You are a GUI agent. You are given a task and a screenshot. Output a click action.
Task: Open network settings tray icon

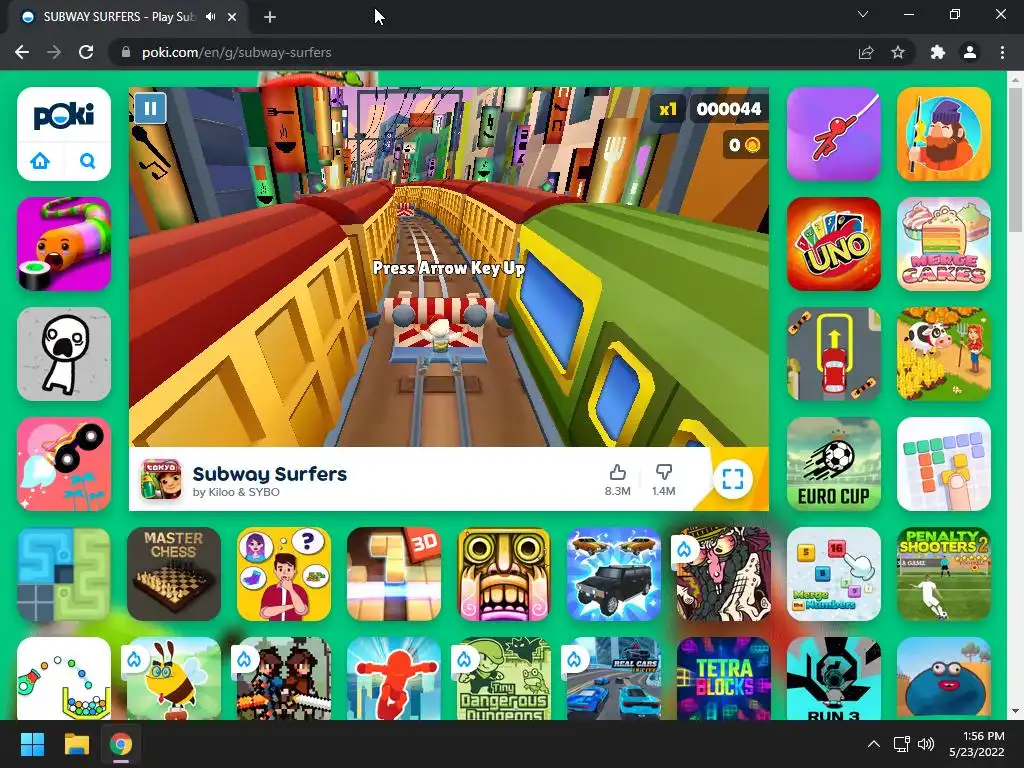(902, 744)
